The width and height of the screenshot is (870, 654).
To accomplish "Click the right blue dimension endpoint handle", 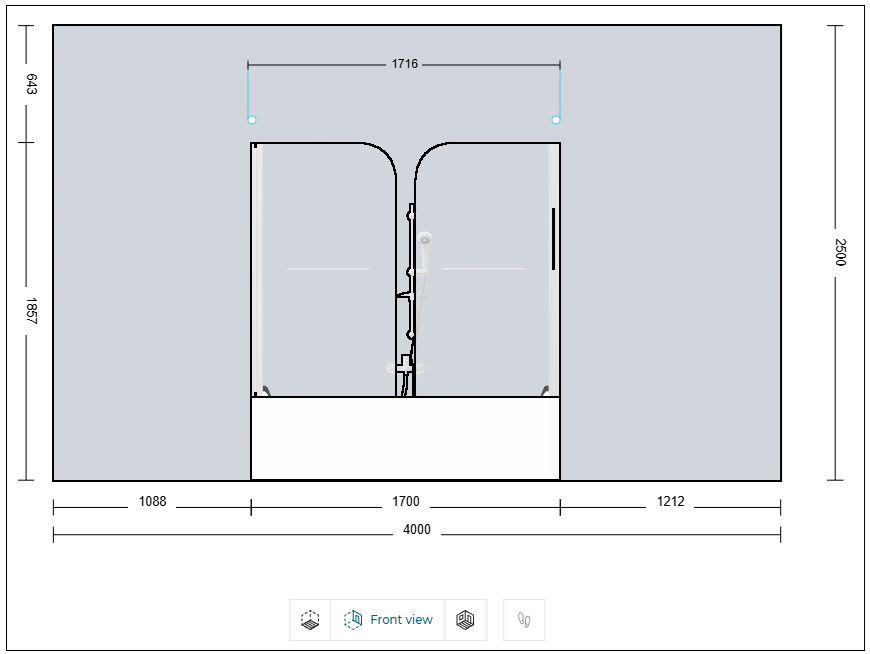I will 555,120.
